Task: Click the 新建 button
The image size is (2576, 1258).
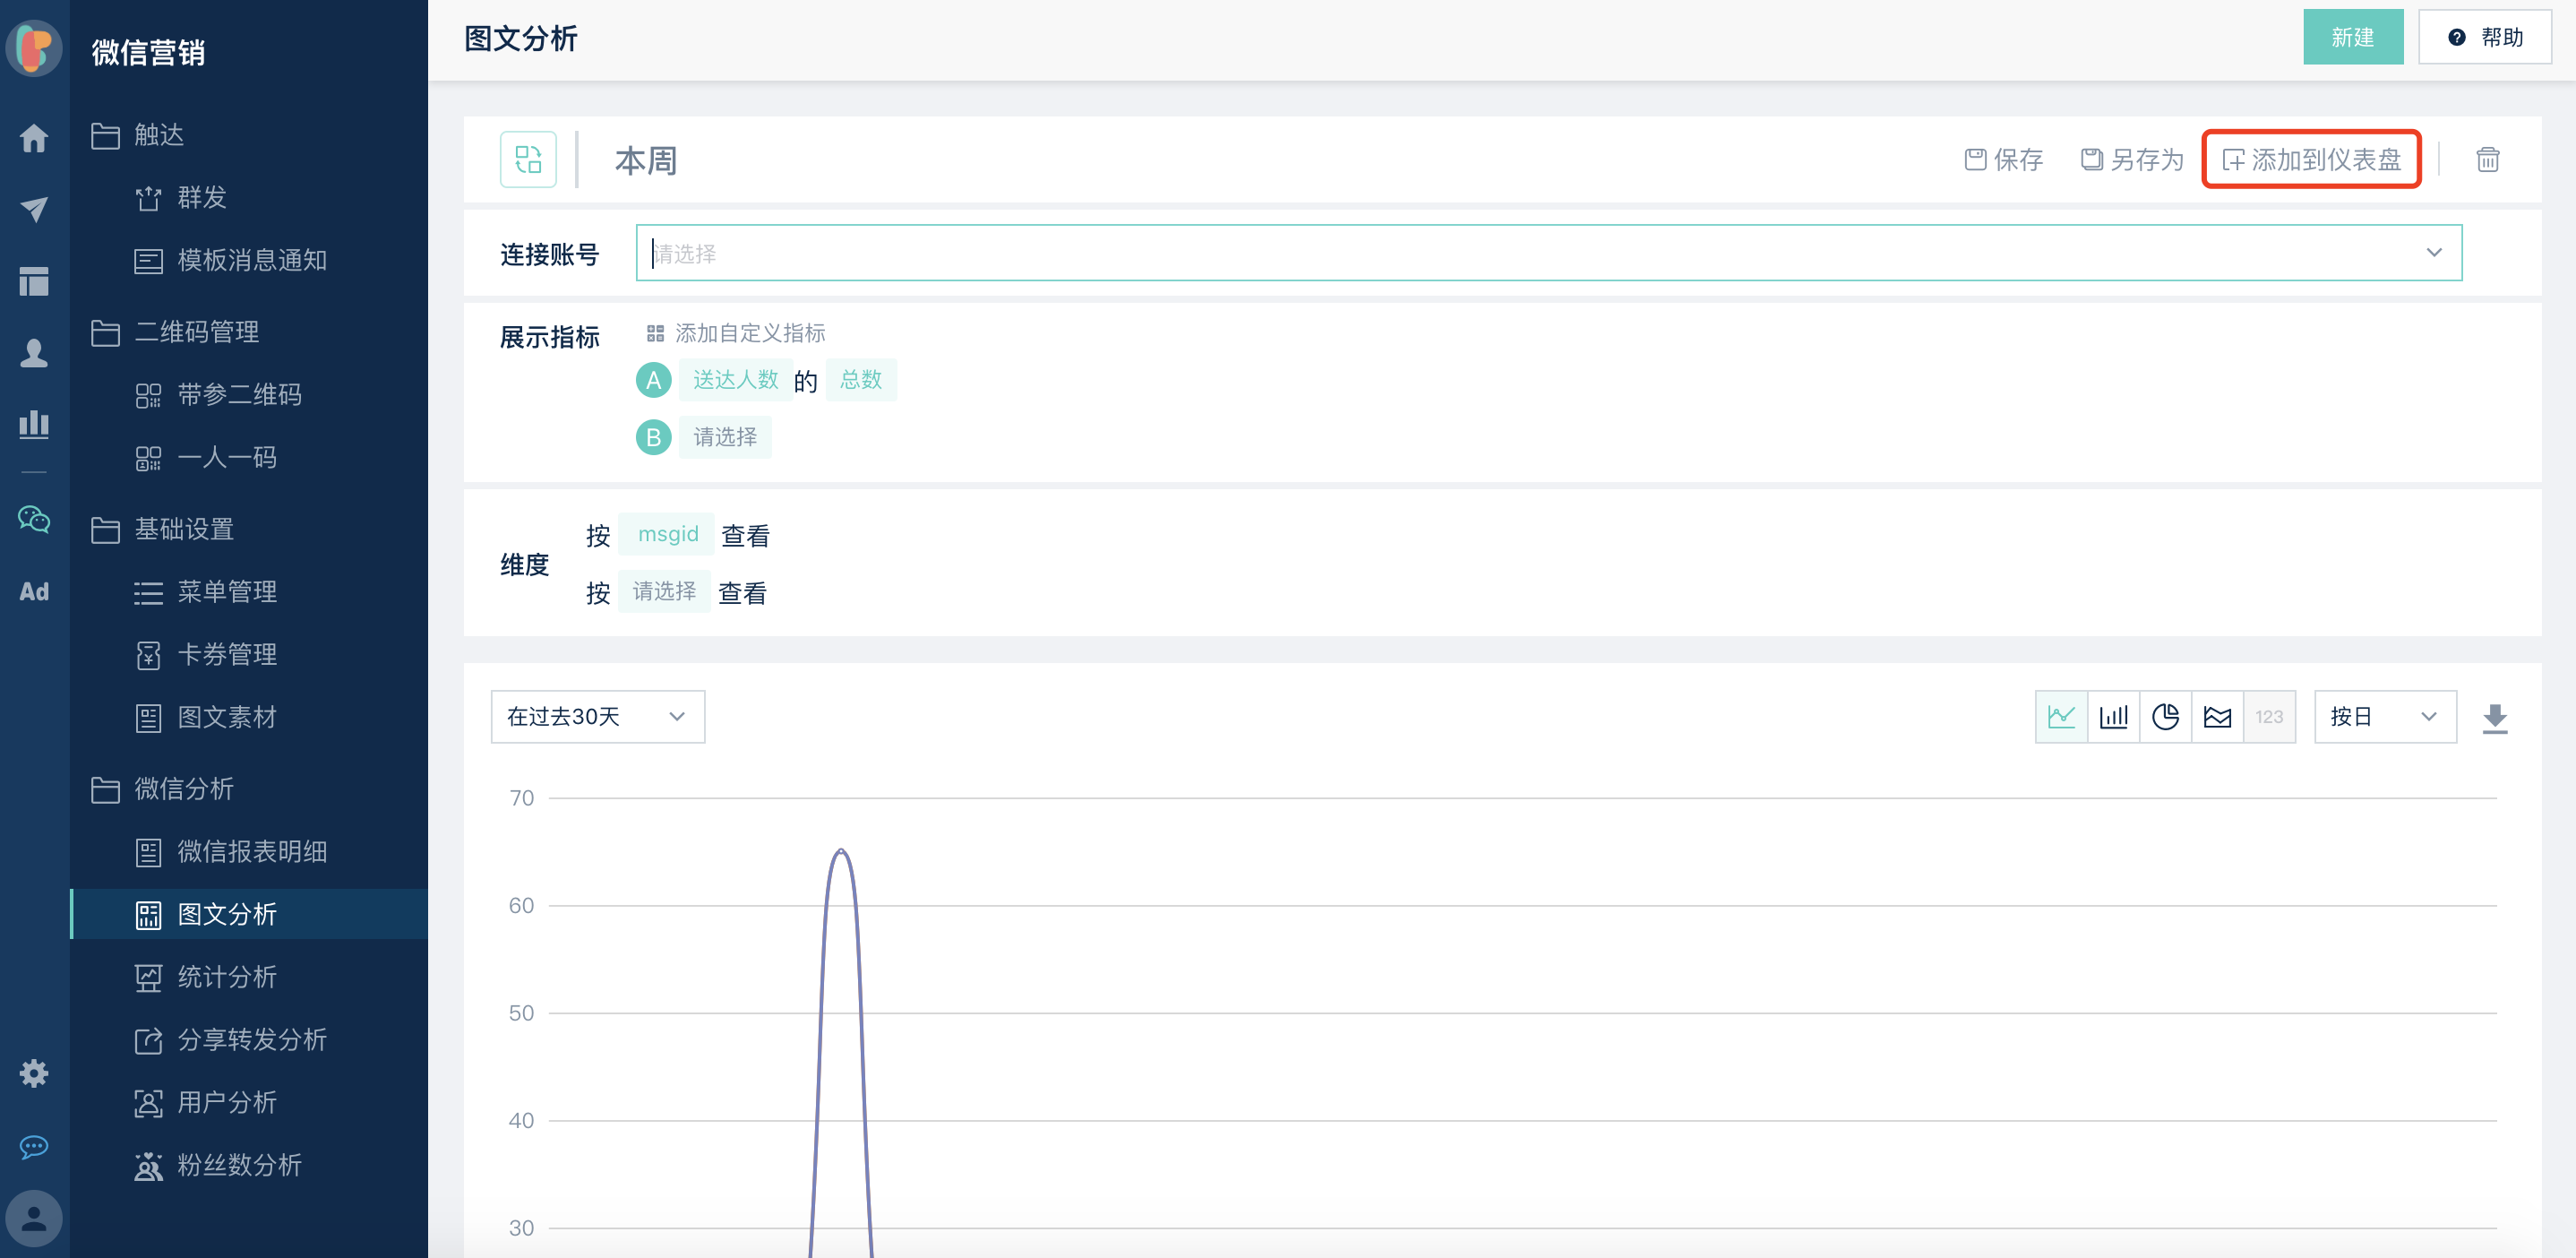Action: [2353, 37]
